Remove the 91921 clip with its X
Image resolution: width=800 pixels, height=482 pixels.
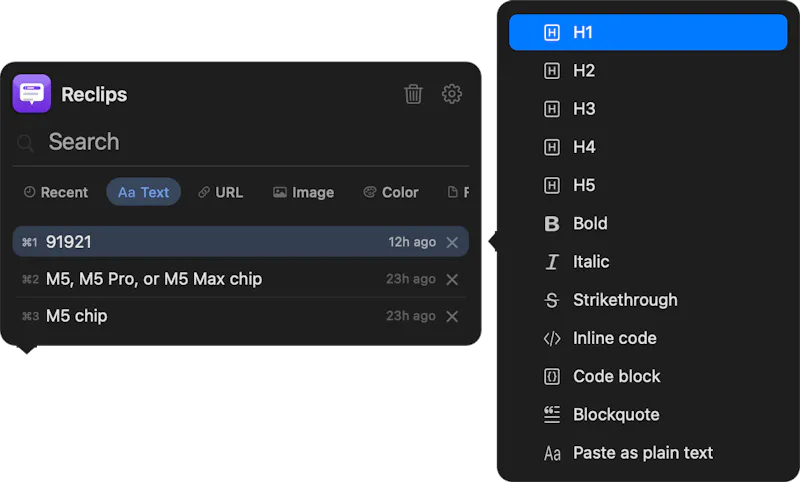click(452, 242)
